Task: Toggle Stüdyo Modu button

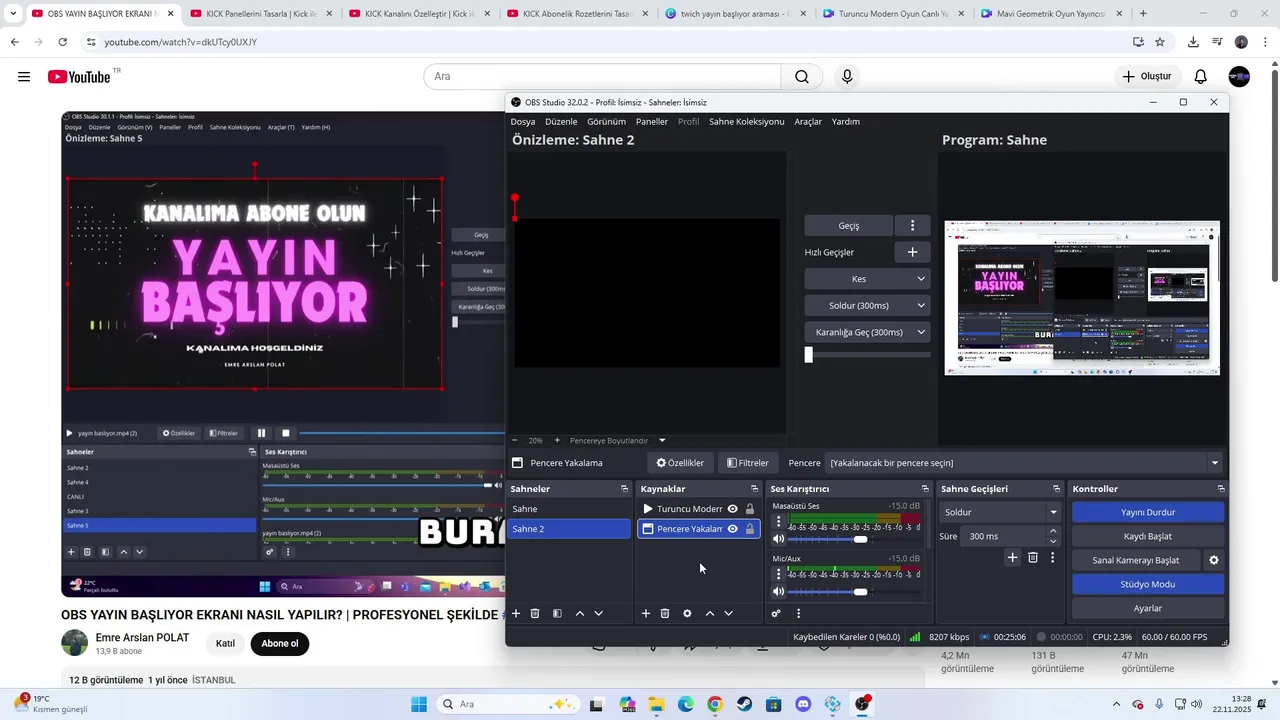Action: [x=1148, y=584]
